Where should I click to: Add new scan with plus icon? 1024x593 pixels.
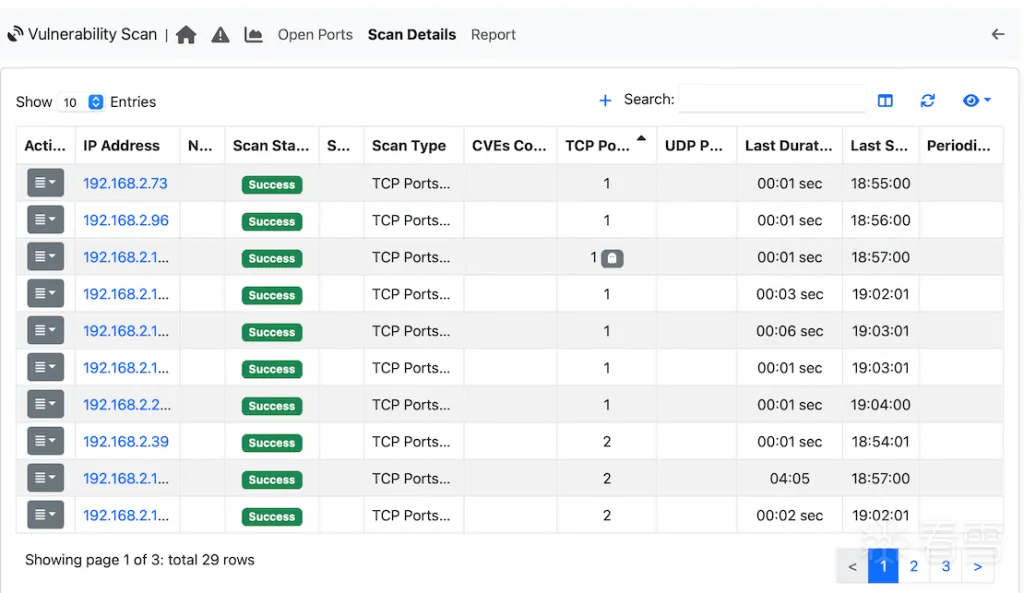(605, 101)
